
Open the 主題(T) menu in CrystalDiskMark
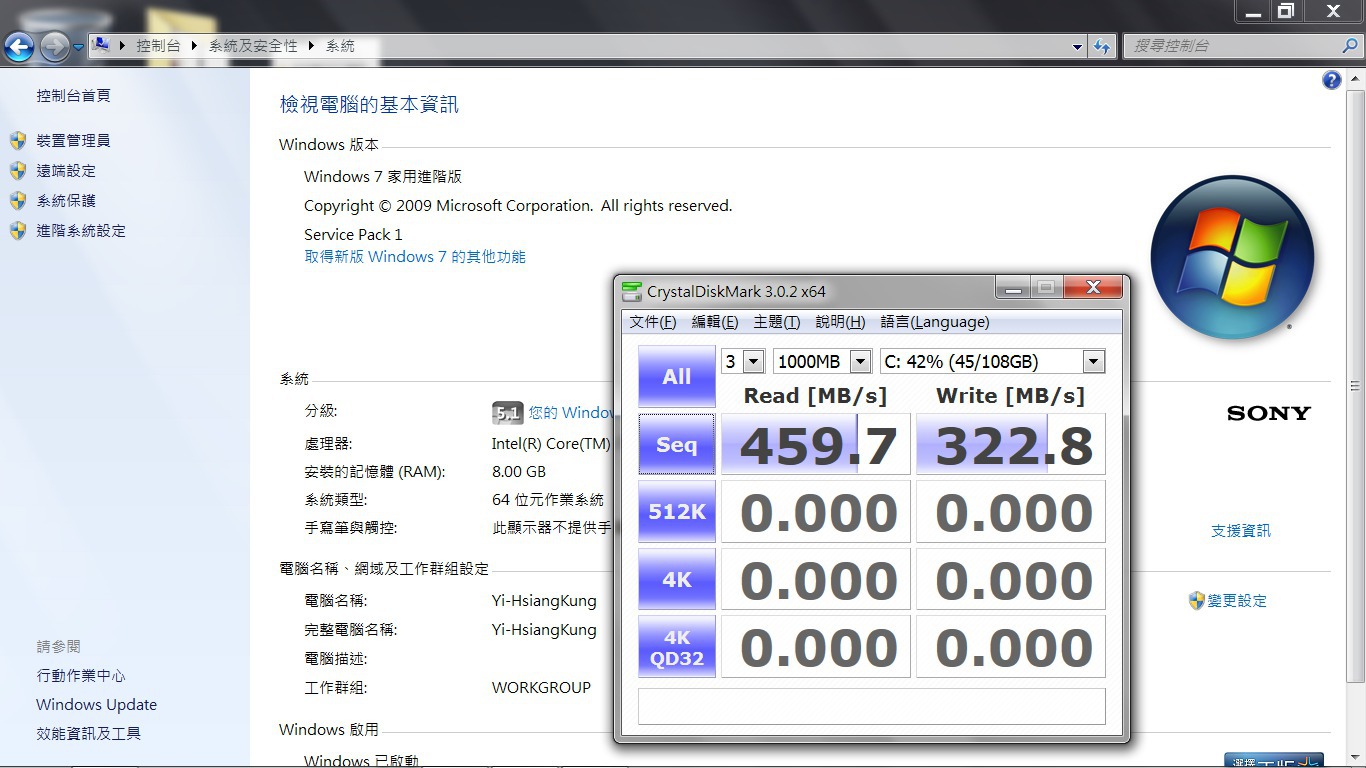[777, 322]
